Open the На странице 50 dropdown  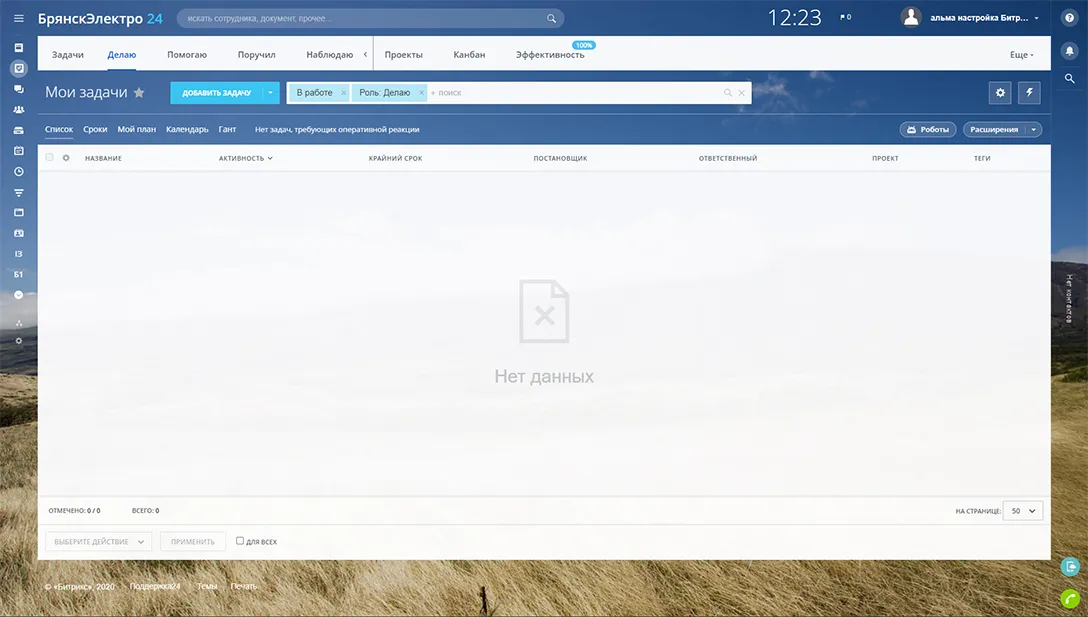(x=1023, y=511)
